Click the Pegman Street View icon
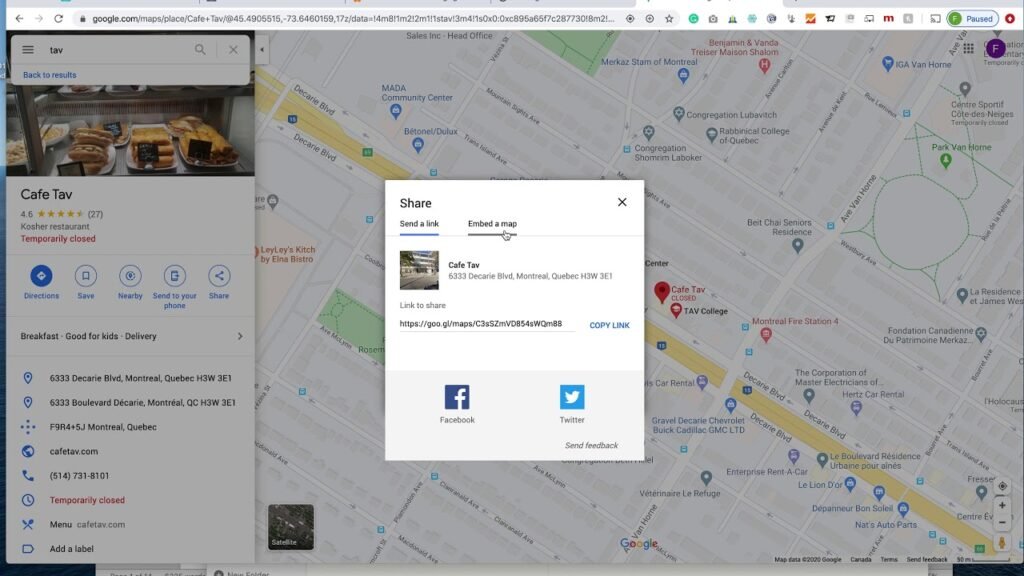 click(1002, 543)
